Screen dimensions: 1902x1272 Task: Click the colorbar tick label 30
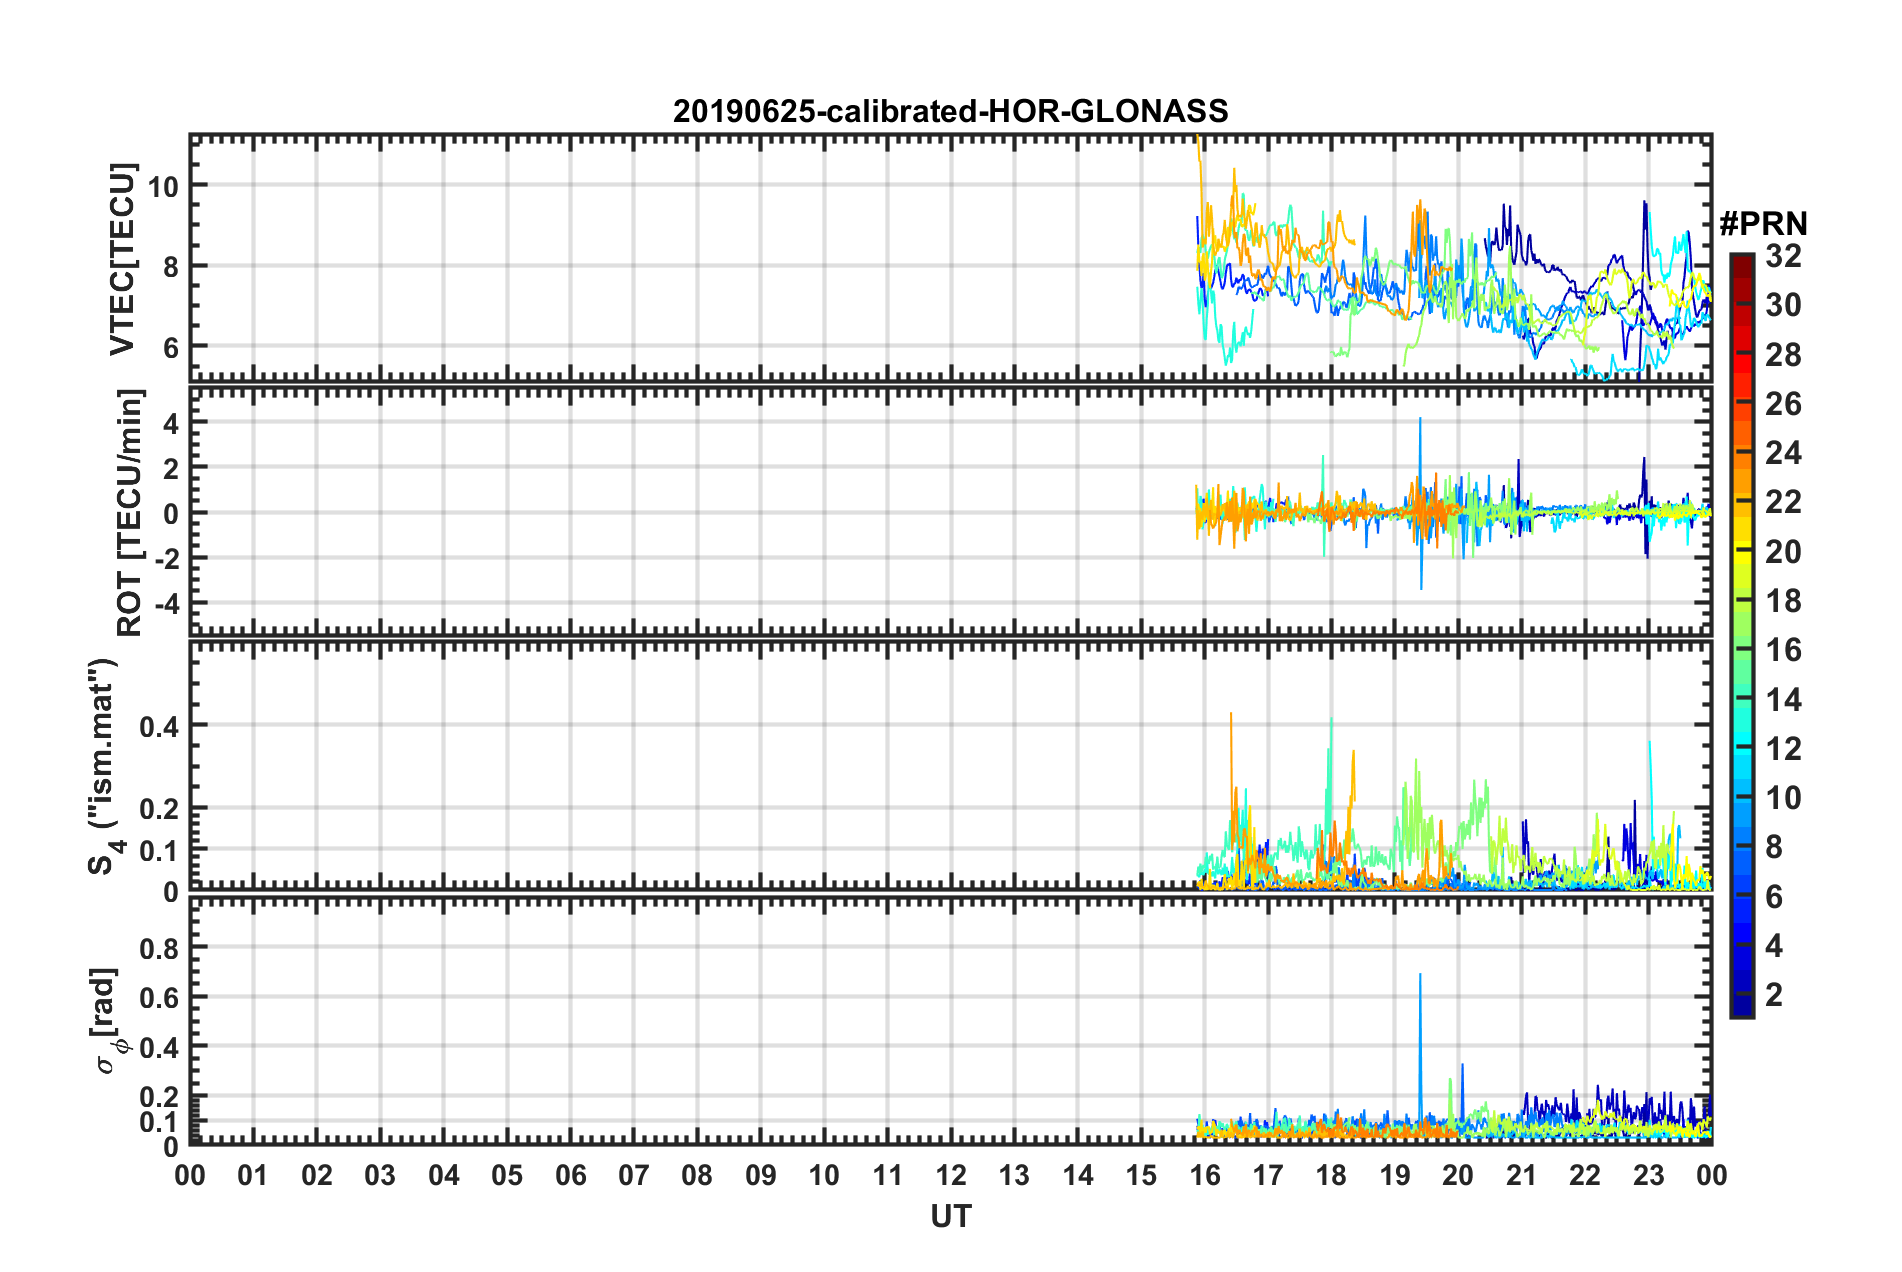[x=1783, y=305]
